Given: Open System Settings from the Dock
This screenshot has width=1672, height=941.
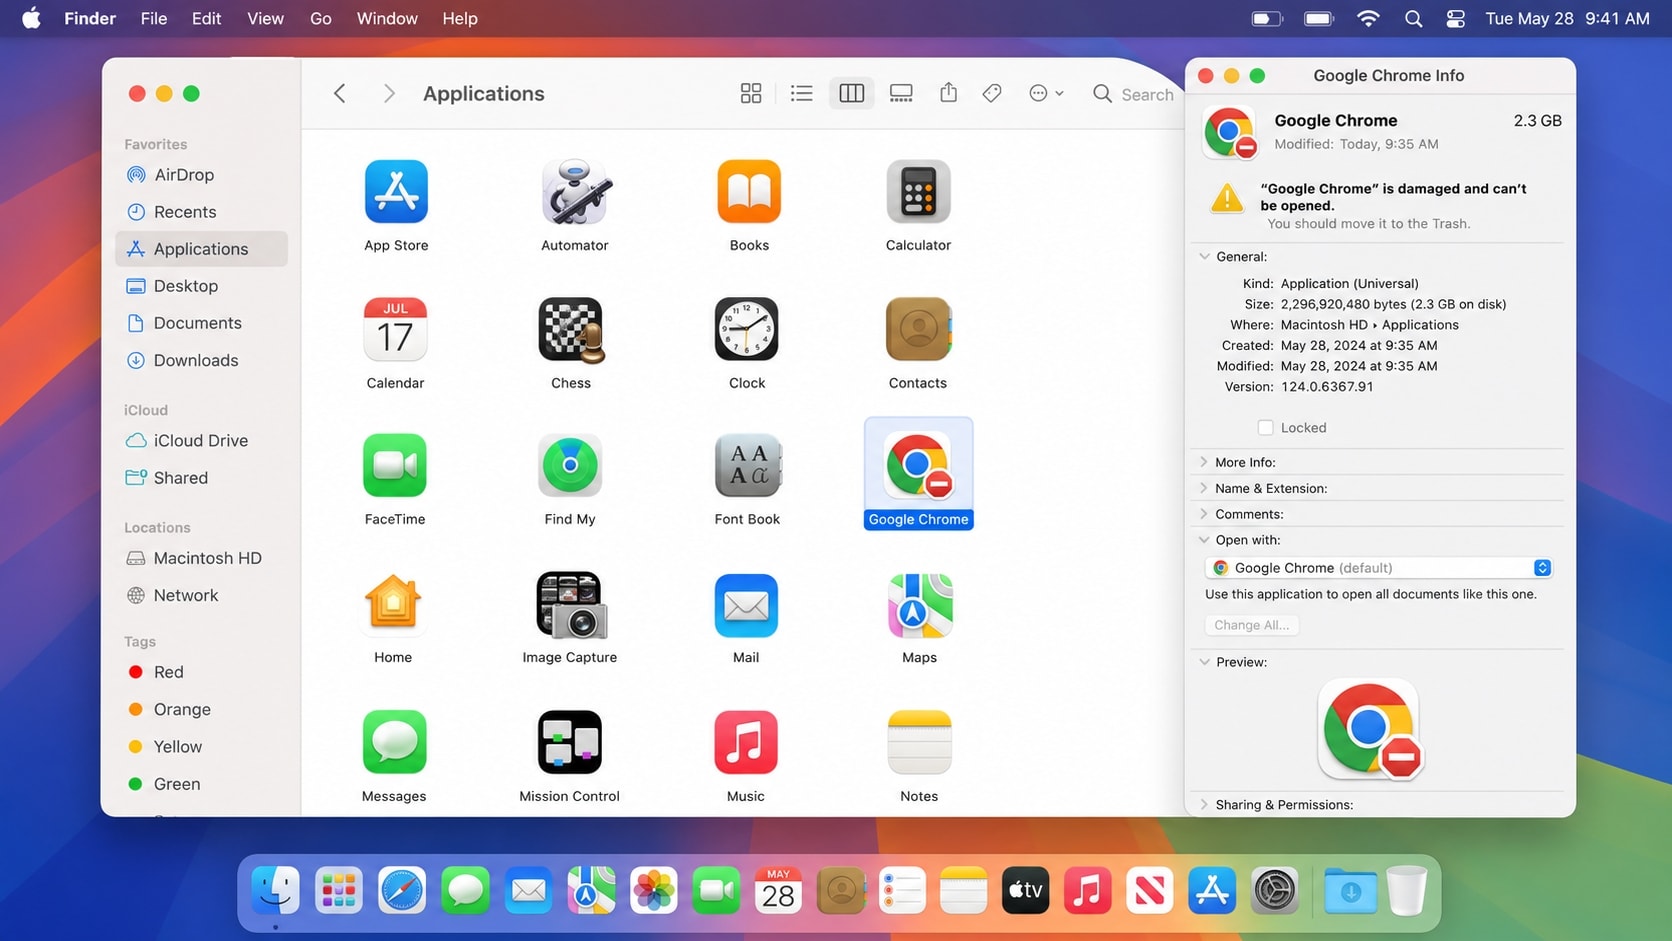Looking at the screenshot, I should tap(1275, 890).
